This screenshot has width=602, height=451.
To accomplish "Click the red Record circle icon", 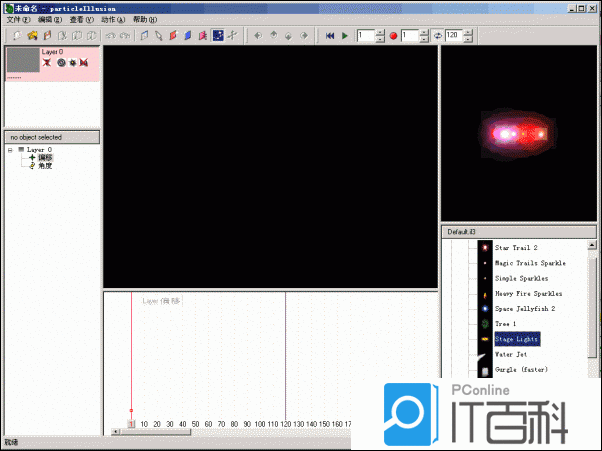I will click(394, 36).
